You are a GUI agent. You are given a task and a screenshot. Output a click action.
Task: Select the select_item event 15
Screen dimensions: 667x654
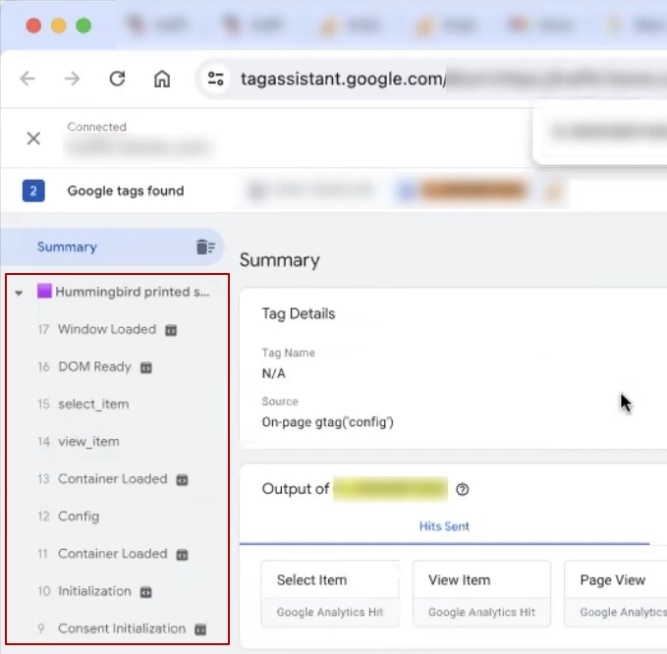click(x=93, y=404)
